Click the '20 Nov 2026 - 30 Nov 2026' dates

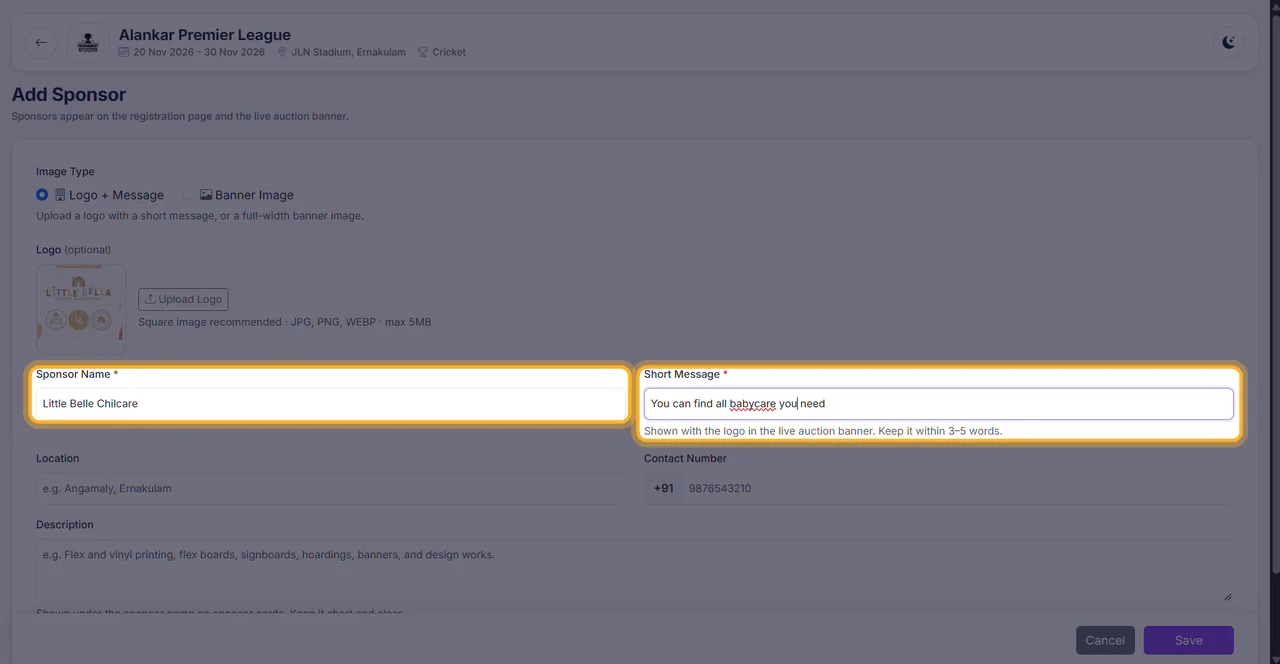point(199,52)
